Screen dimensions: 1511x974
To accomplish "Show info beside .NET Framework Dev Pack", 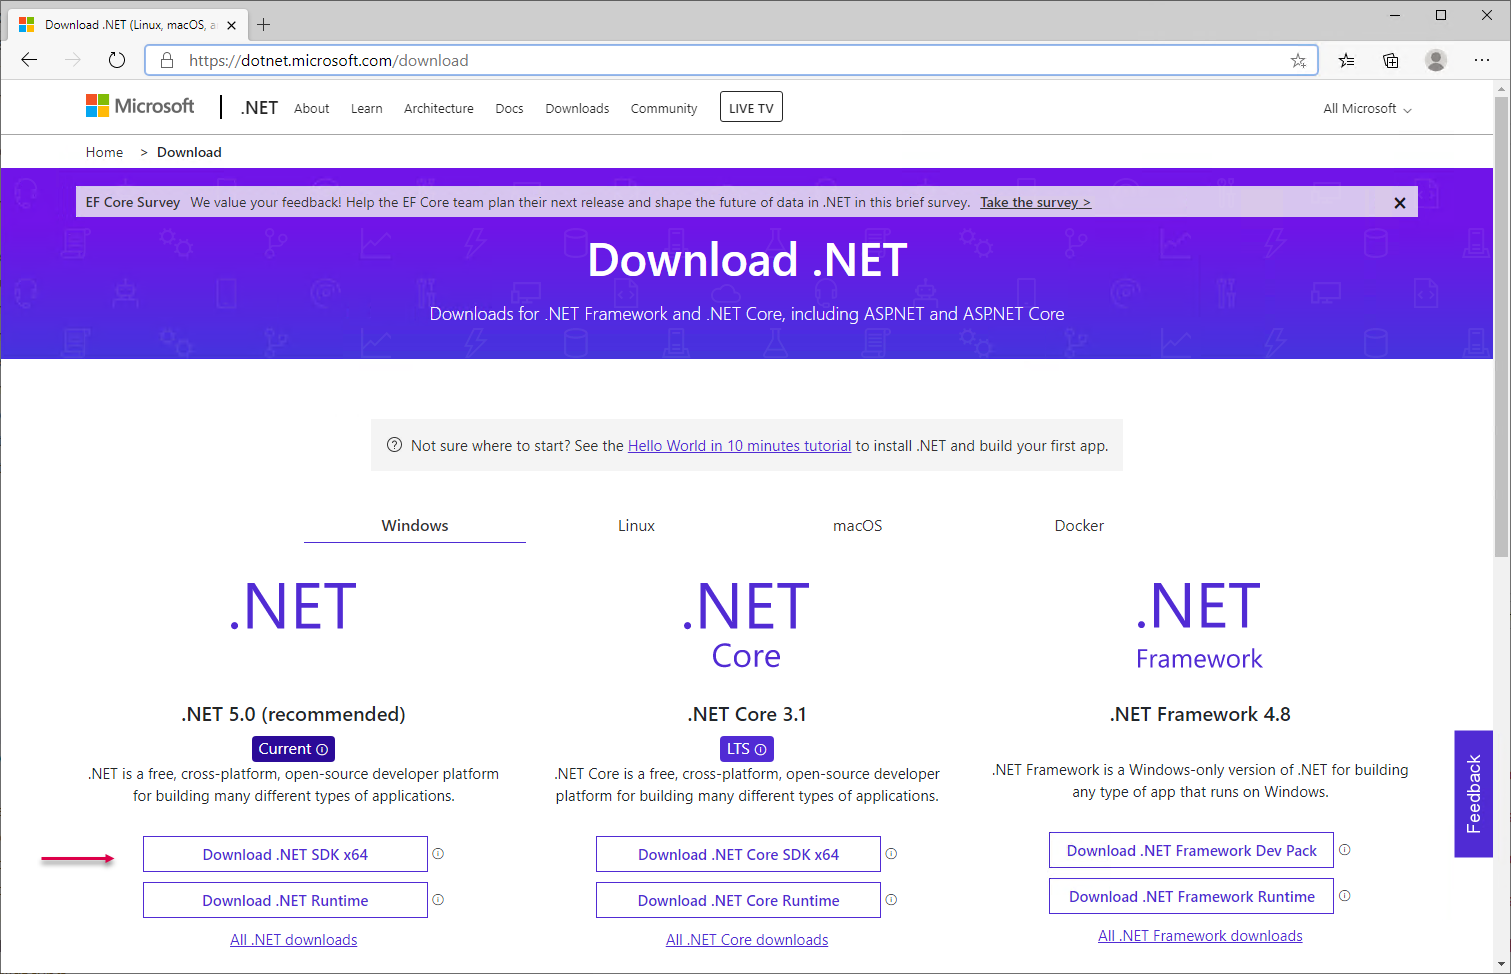I will (x=1345, y=850).
